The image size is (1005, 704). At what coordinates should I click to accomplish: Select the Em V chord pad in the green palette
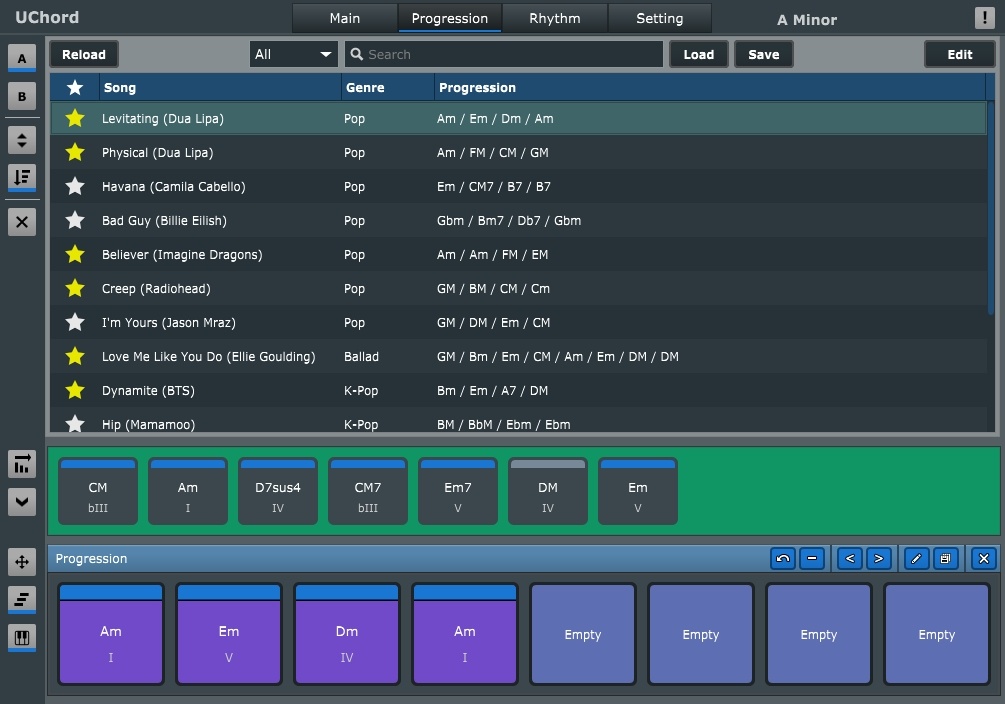[x=638, y=492]
